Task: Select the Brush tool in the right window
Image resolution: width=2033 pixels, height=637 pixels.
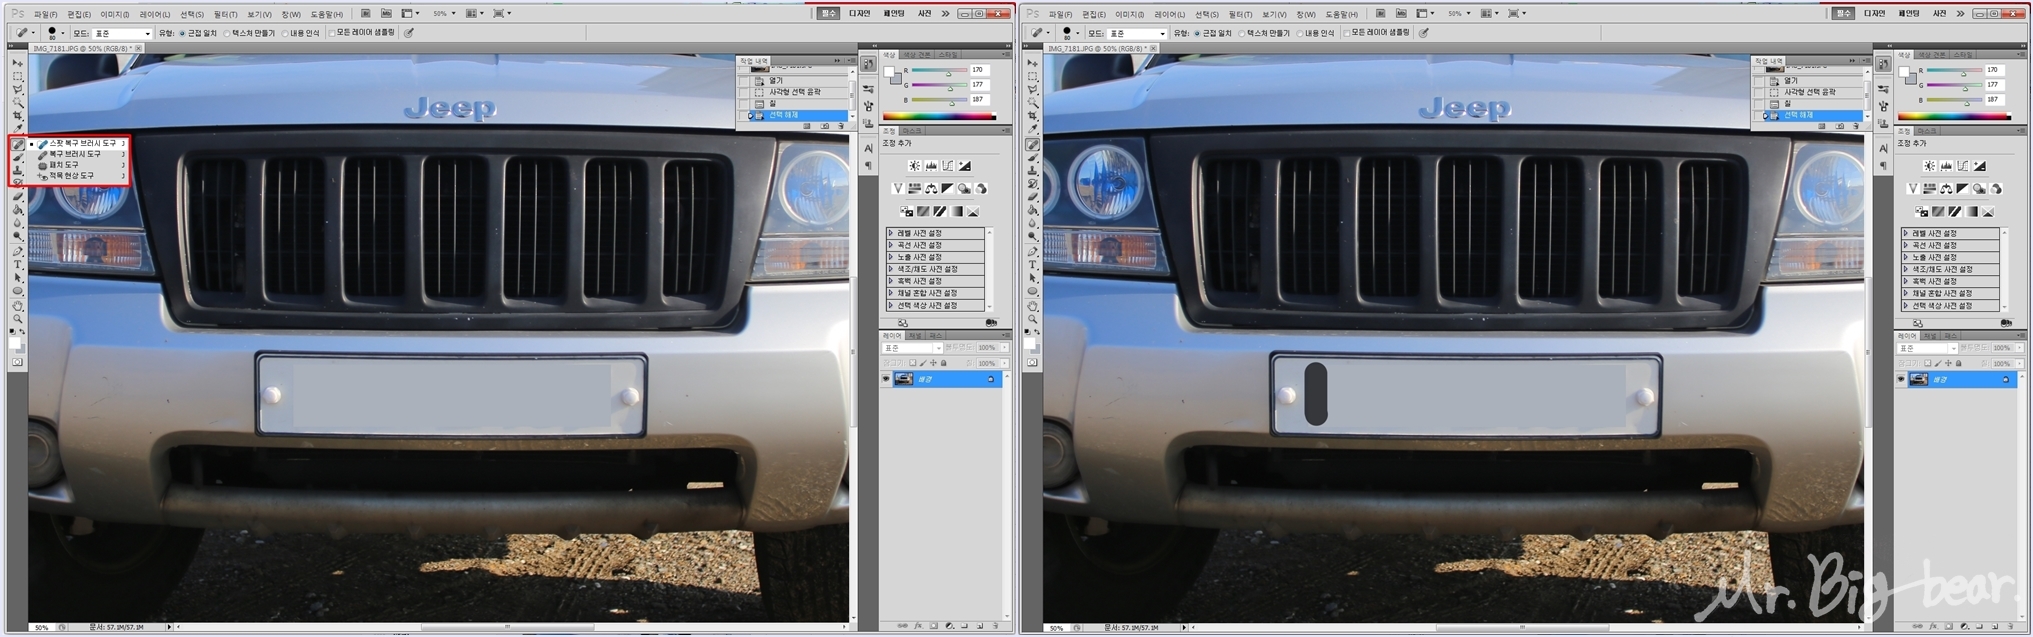Action: point(1033,157)
